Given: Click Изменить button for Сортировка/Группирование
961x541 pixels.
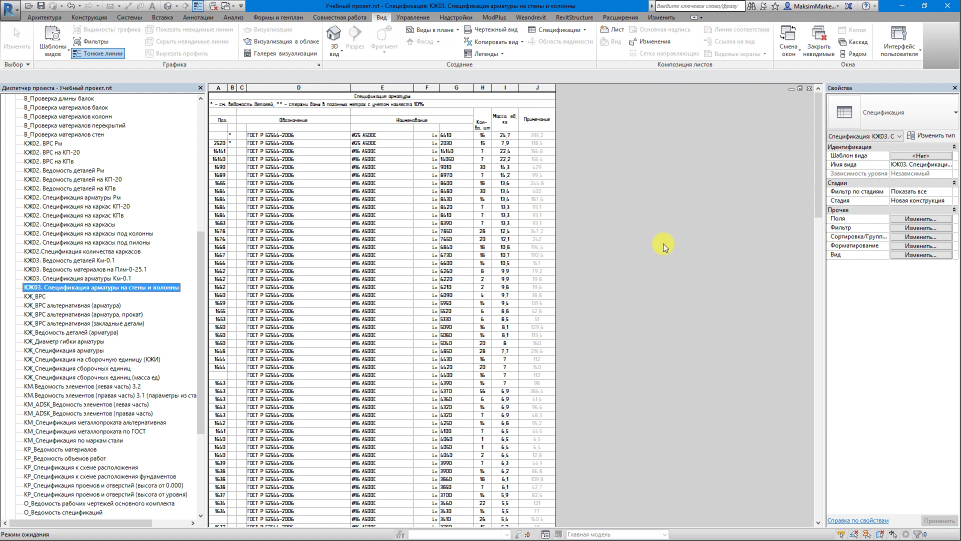Looking at the screenshot, I should click(921, 236).
